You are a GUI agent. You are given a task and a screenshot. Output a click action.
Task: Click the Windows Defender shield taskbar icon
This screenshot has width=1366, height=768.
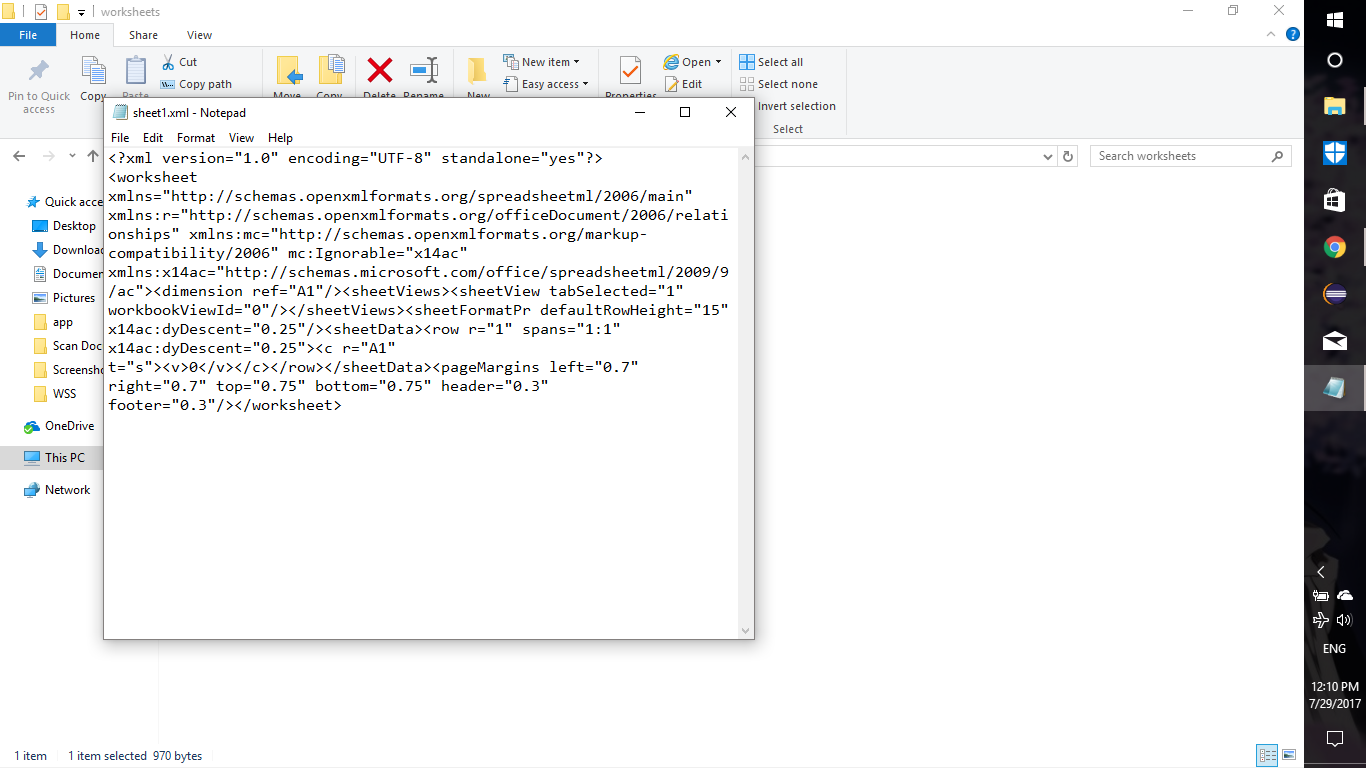[x=1334, y=153]
